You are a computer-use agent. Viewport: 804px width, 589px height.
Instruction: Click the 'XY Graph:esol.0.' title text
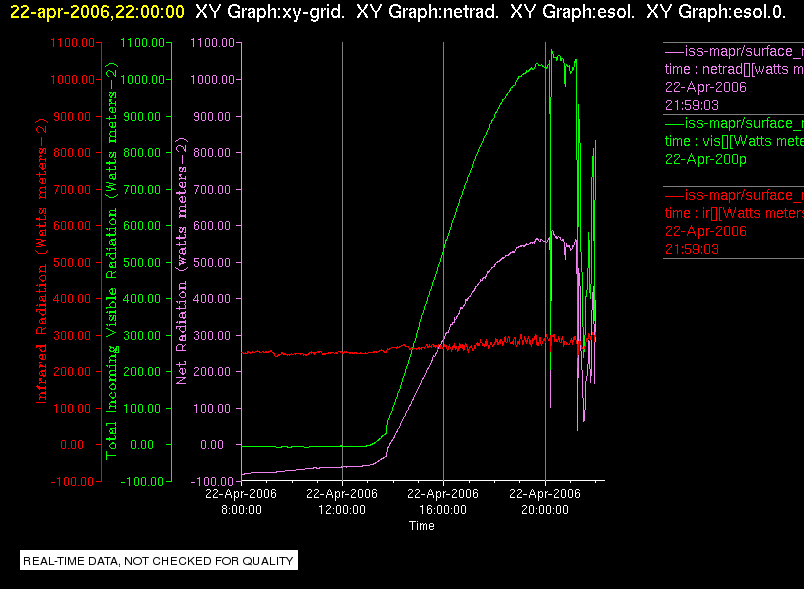[x=716, y=11]
